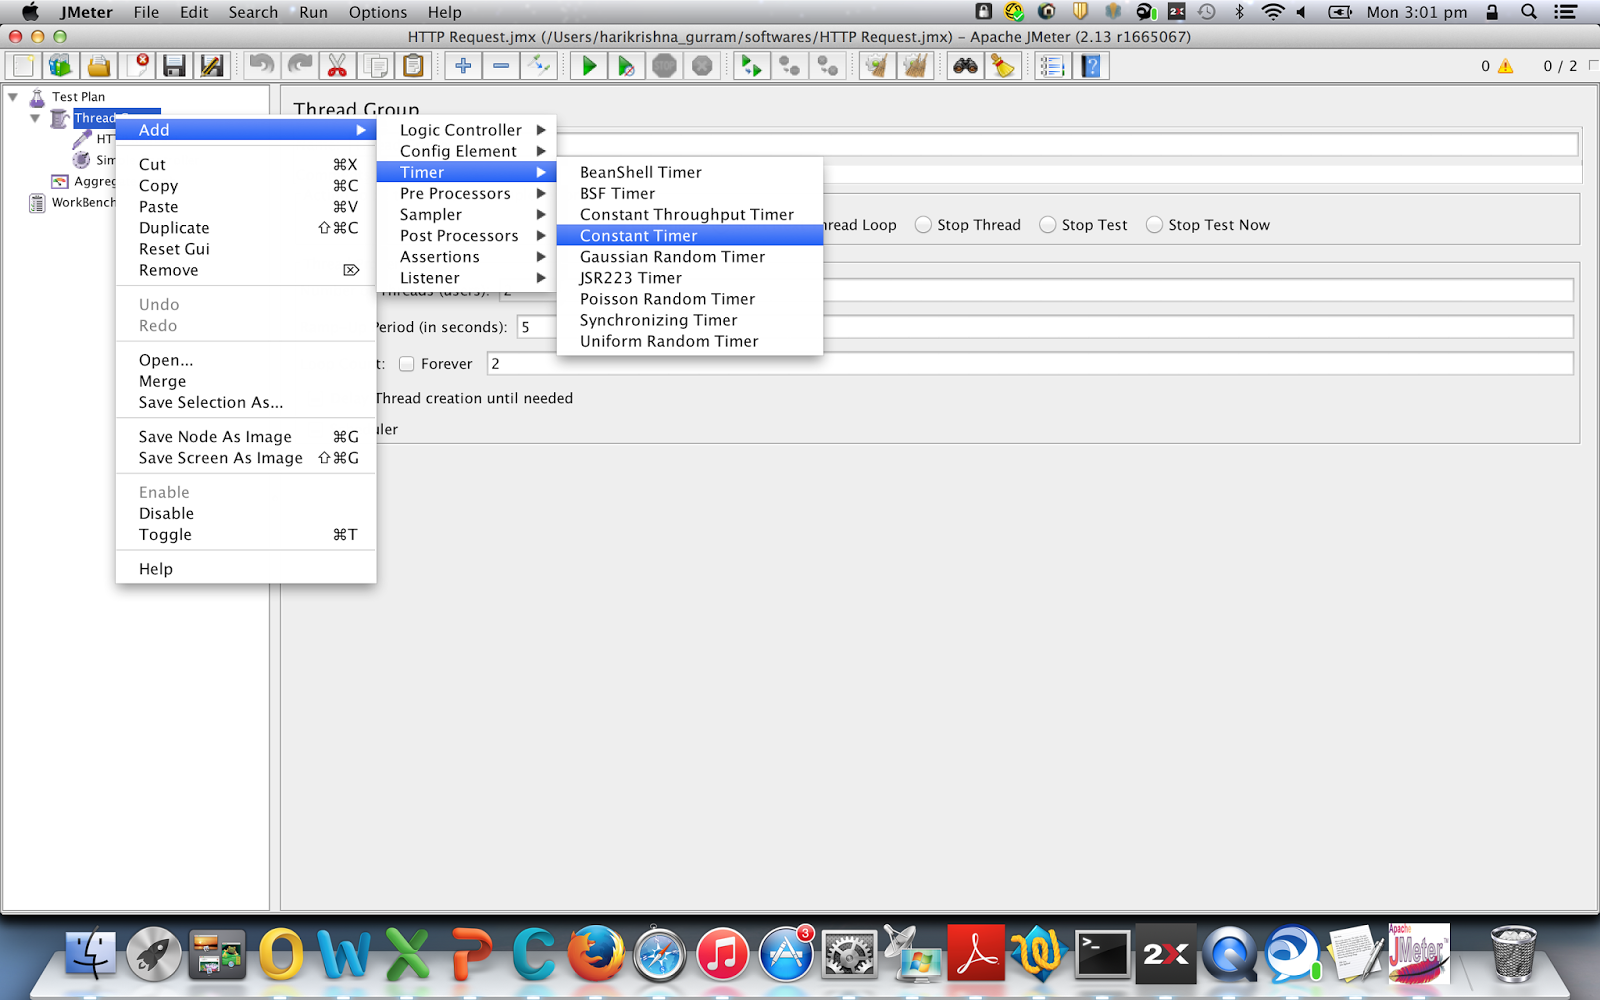Open the Search toolbar icon (binoculars)
The height and width of the screenshot is (1000, 1600).
tap(966, 65)
